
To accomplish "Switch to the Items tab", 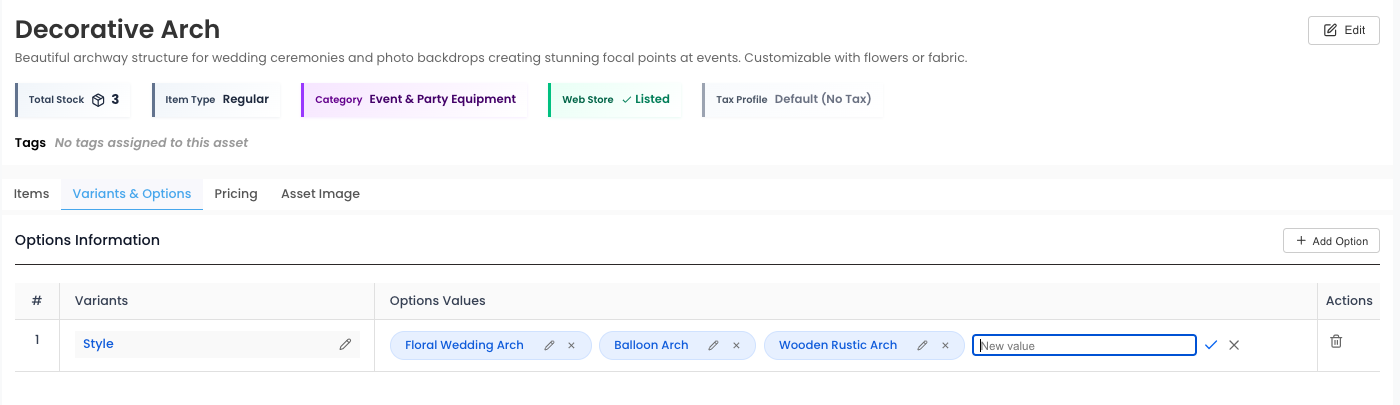I will (x=31, y=194).
